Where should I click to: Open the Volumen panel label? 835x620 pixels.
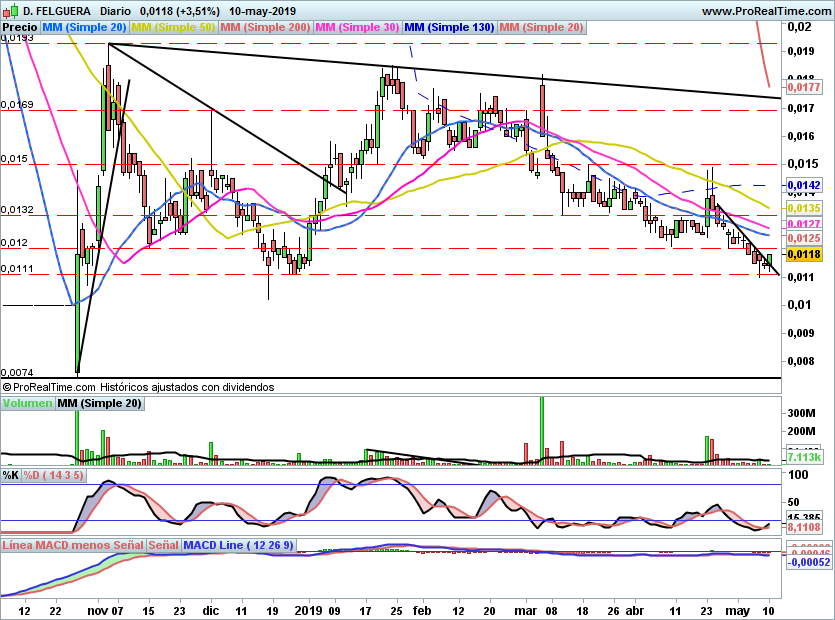point(28,403)
